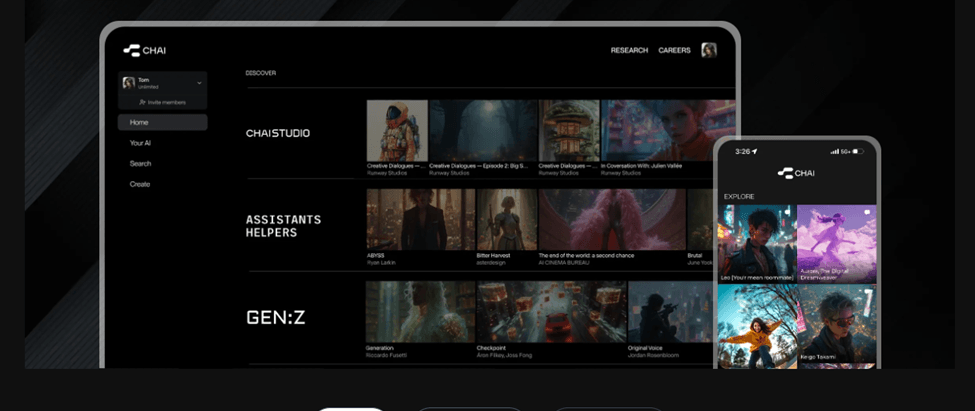Viewport: 975px width, 411px height.
Task: Expand the Tom account dropdown chevron
Action: point(199,83)
